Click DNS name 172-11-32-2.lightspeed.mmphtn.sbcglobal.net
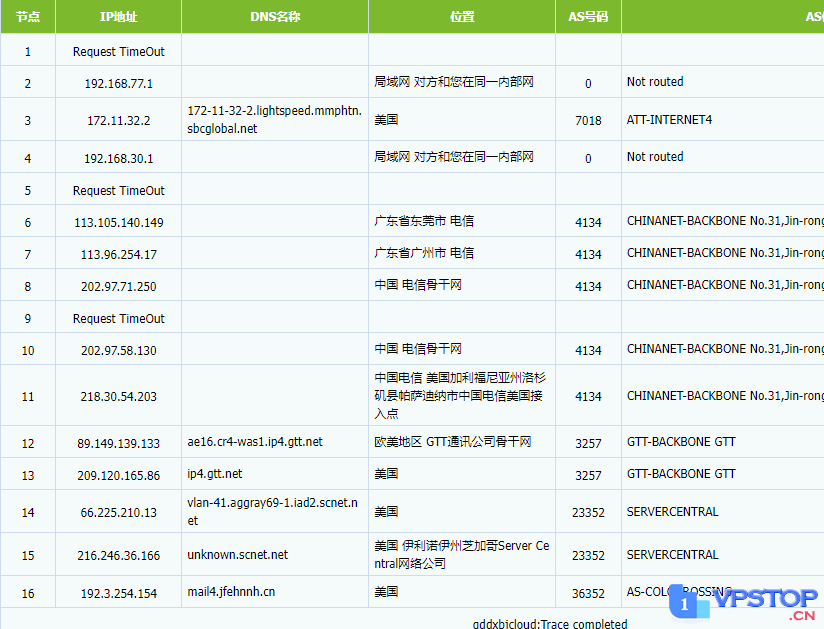Screen dimensions: 824x629 [x=274, y=120]
